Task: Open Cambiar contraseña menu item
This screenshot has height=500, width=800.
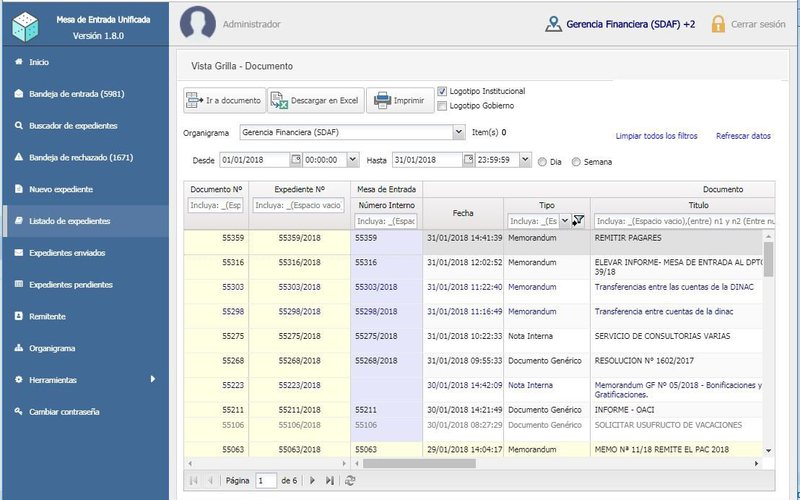Action: click(x=64, y=412)
